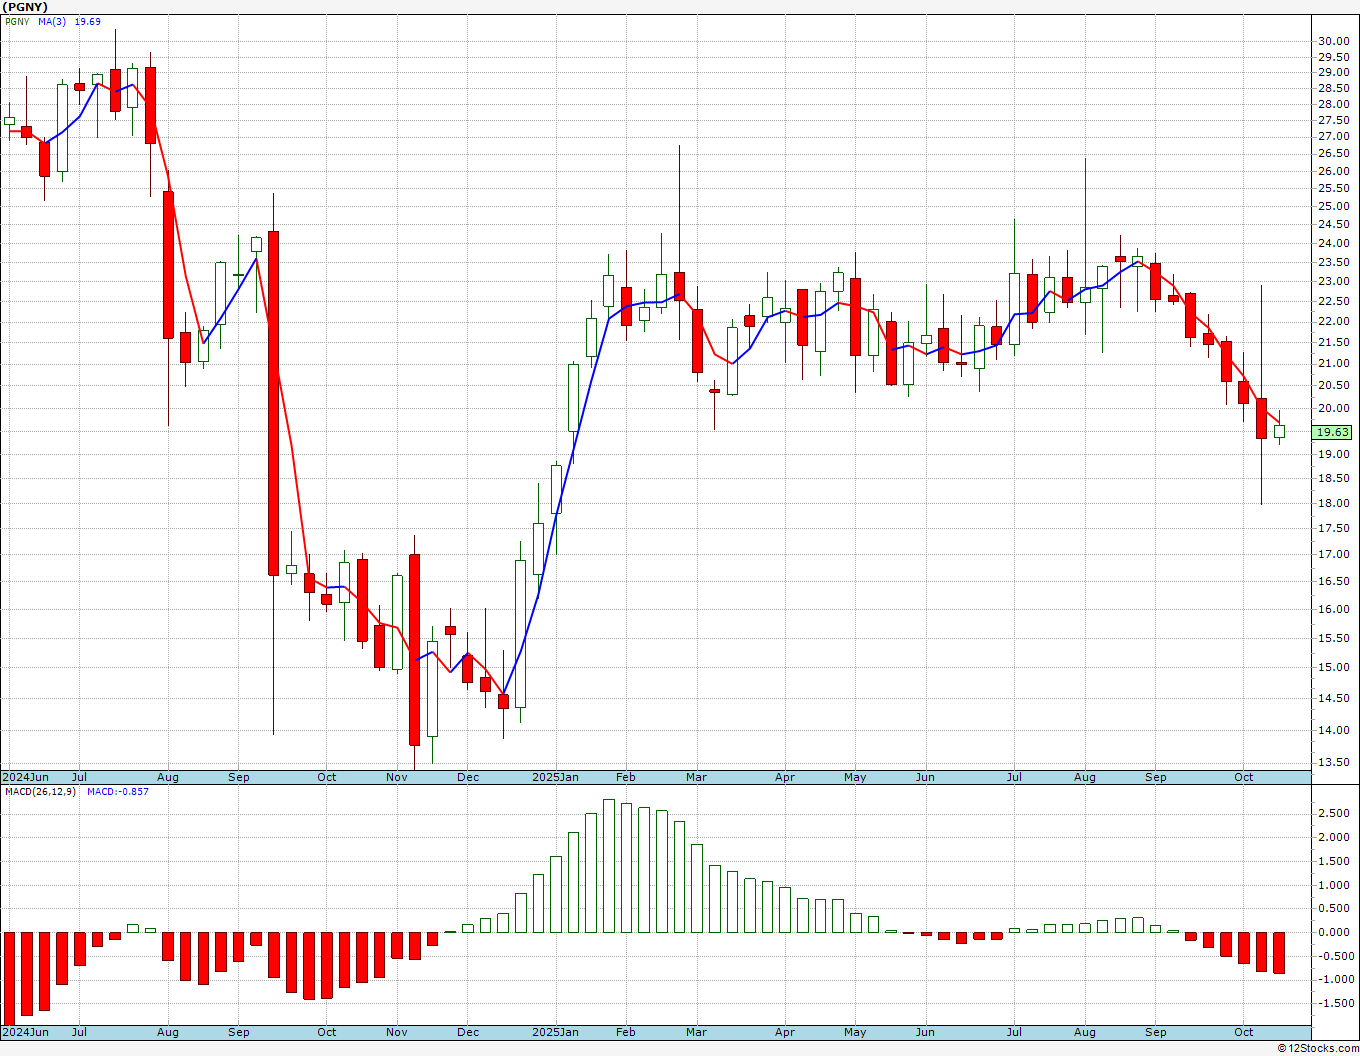Image resolution: width=1360 pixels, height=1056 pixels.
Task: Select the 1.000 MACD axis label
Action: pyautogui.click(x=1333, y=885)
